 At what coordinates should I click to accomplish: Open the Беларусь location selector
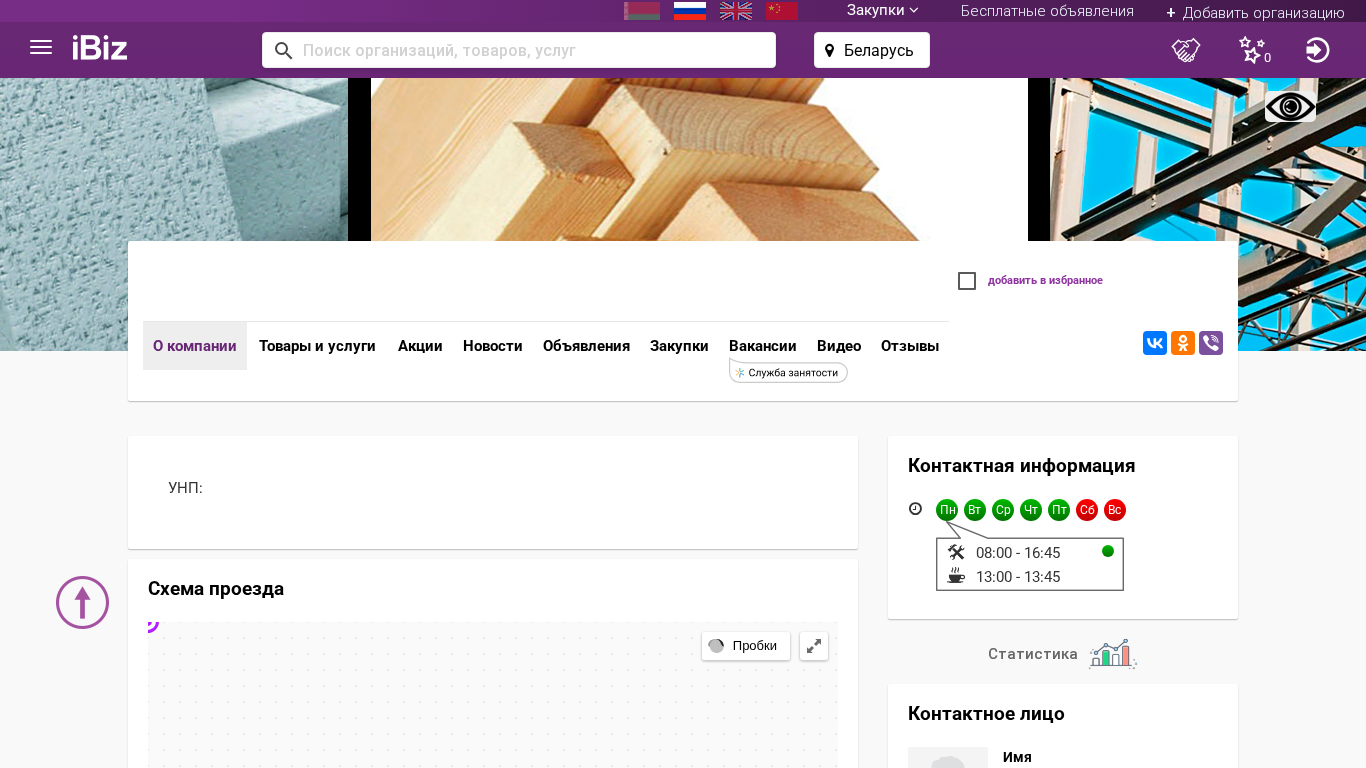pos(871,50)
